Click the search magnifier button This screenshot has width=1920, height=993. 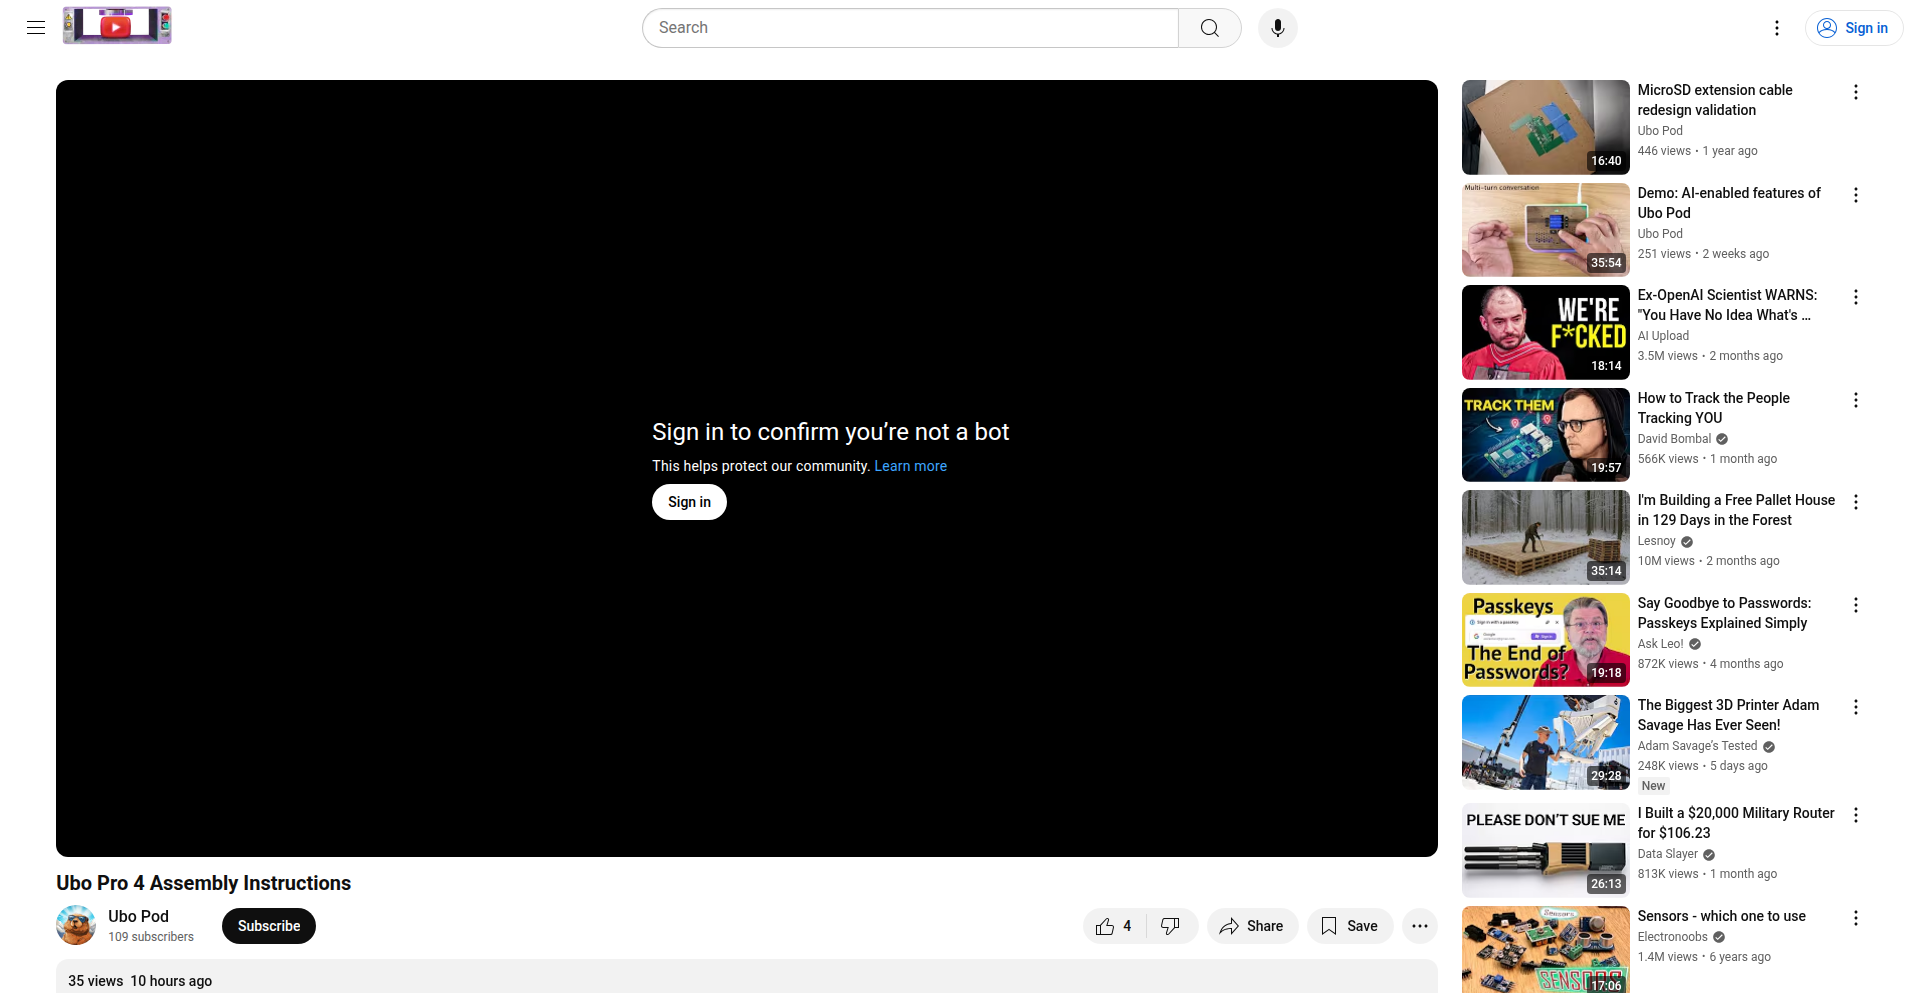tap(1210, 28)
